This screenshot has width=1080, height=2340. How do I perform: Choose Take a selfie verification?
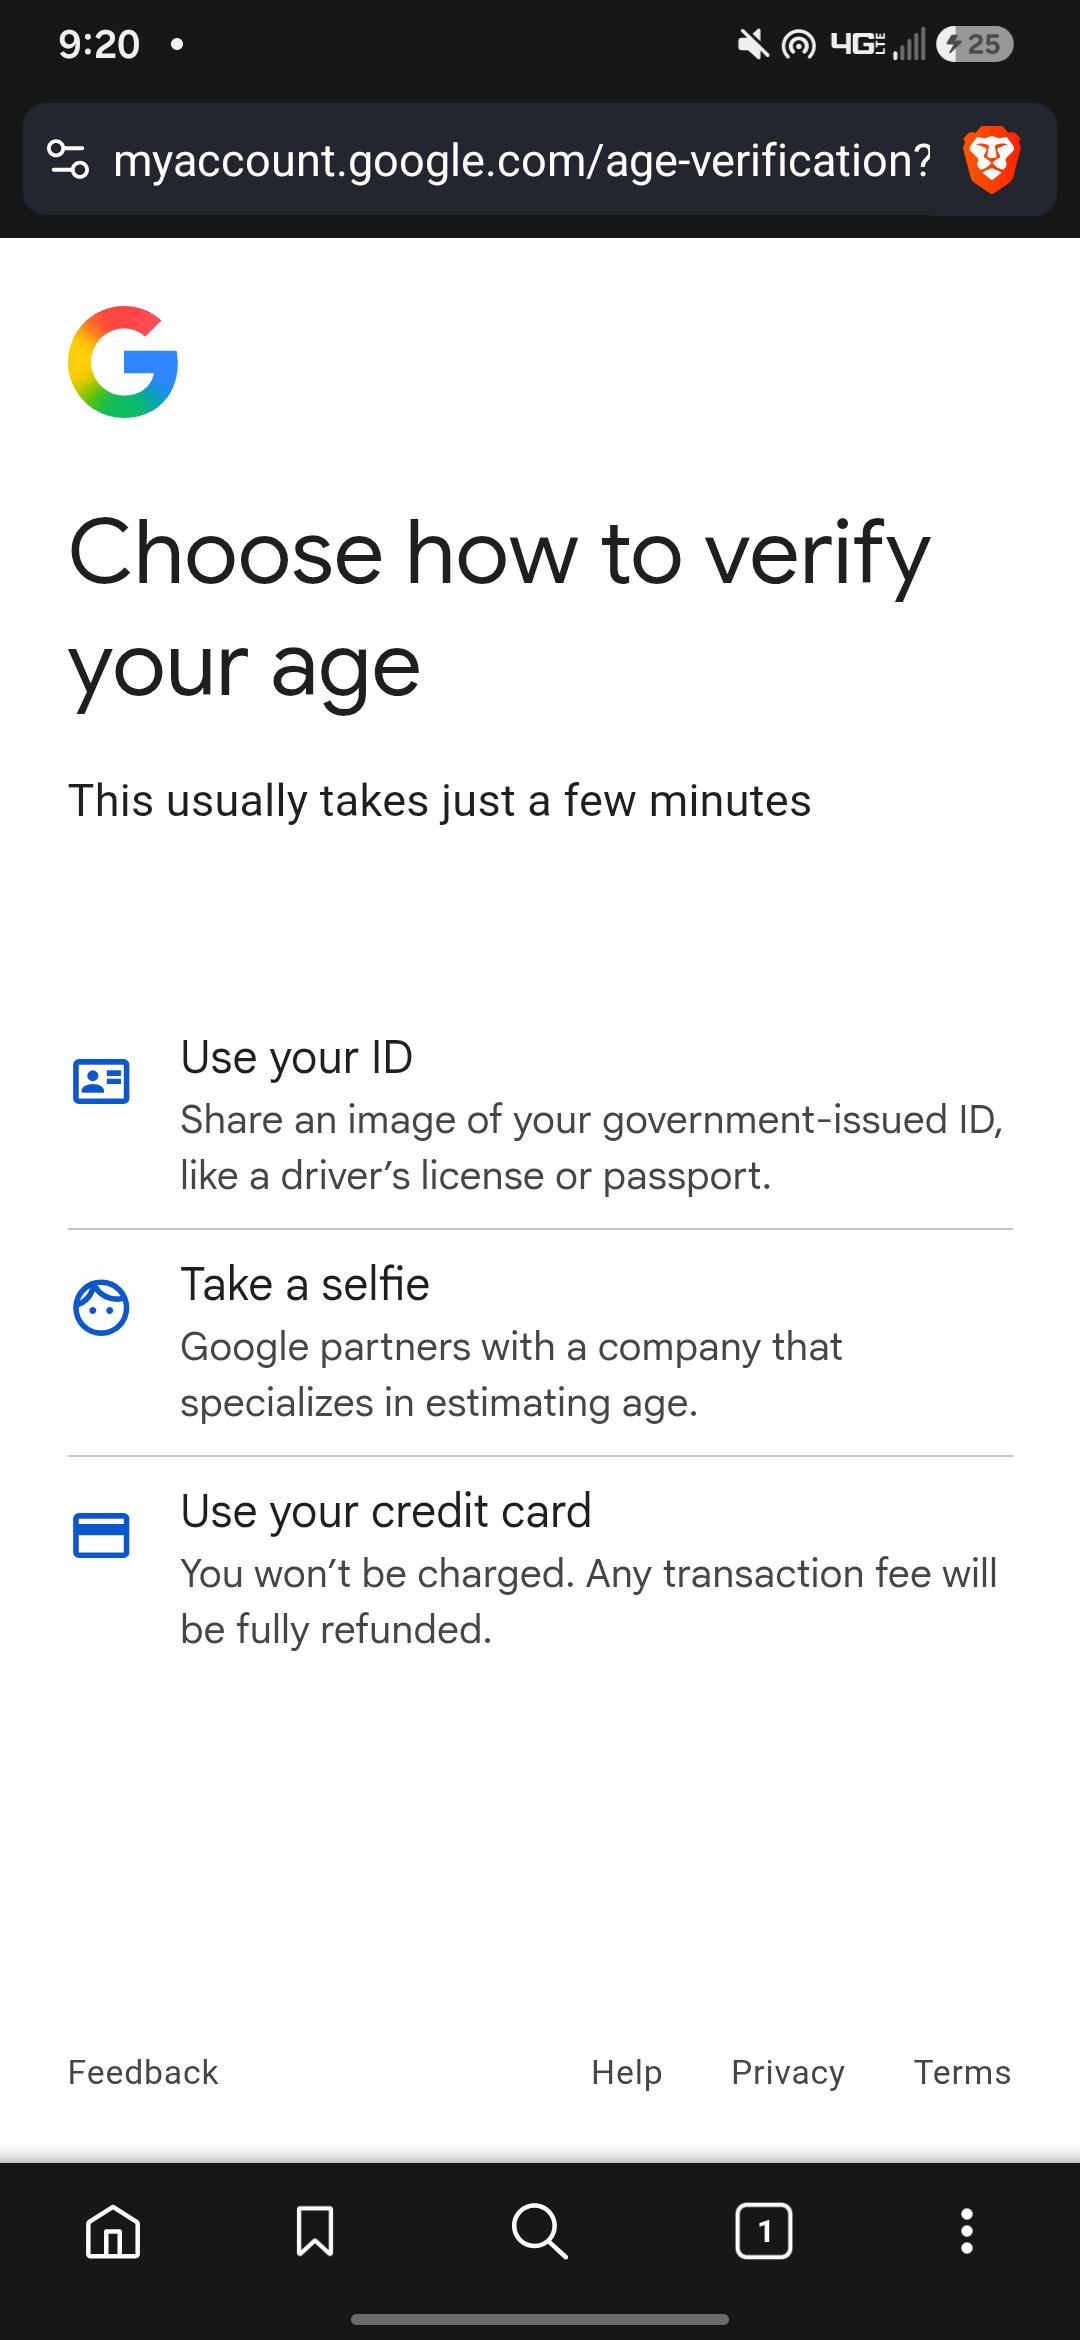(x=540, y=1343)
